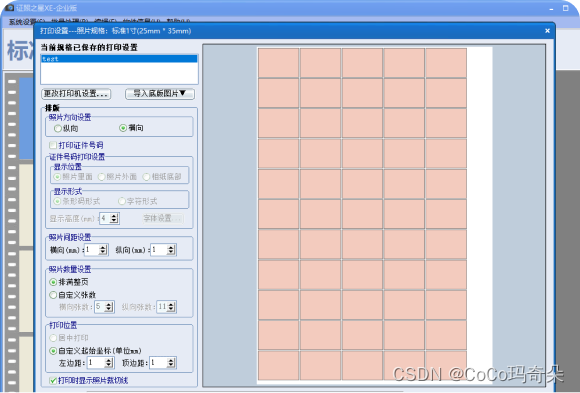Select the 横向 photo orientation radio
Viewport: 580px width, 393px height.
click(123, 128)
